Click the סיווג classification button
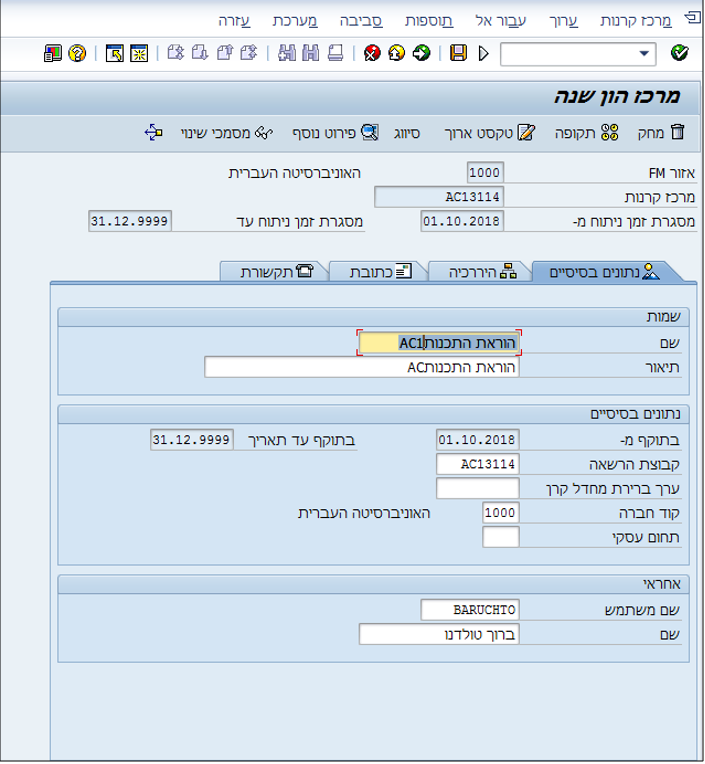 (x=406, y=133)
